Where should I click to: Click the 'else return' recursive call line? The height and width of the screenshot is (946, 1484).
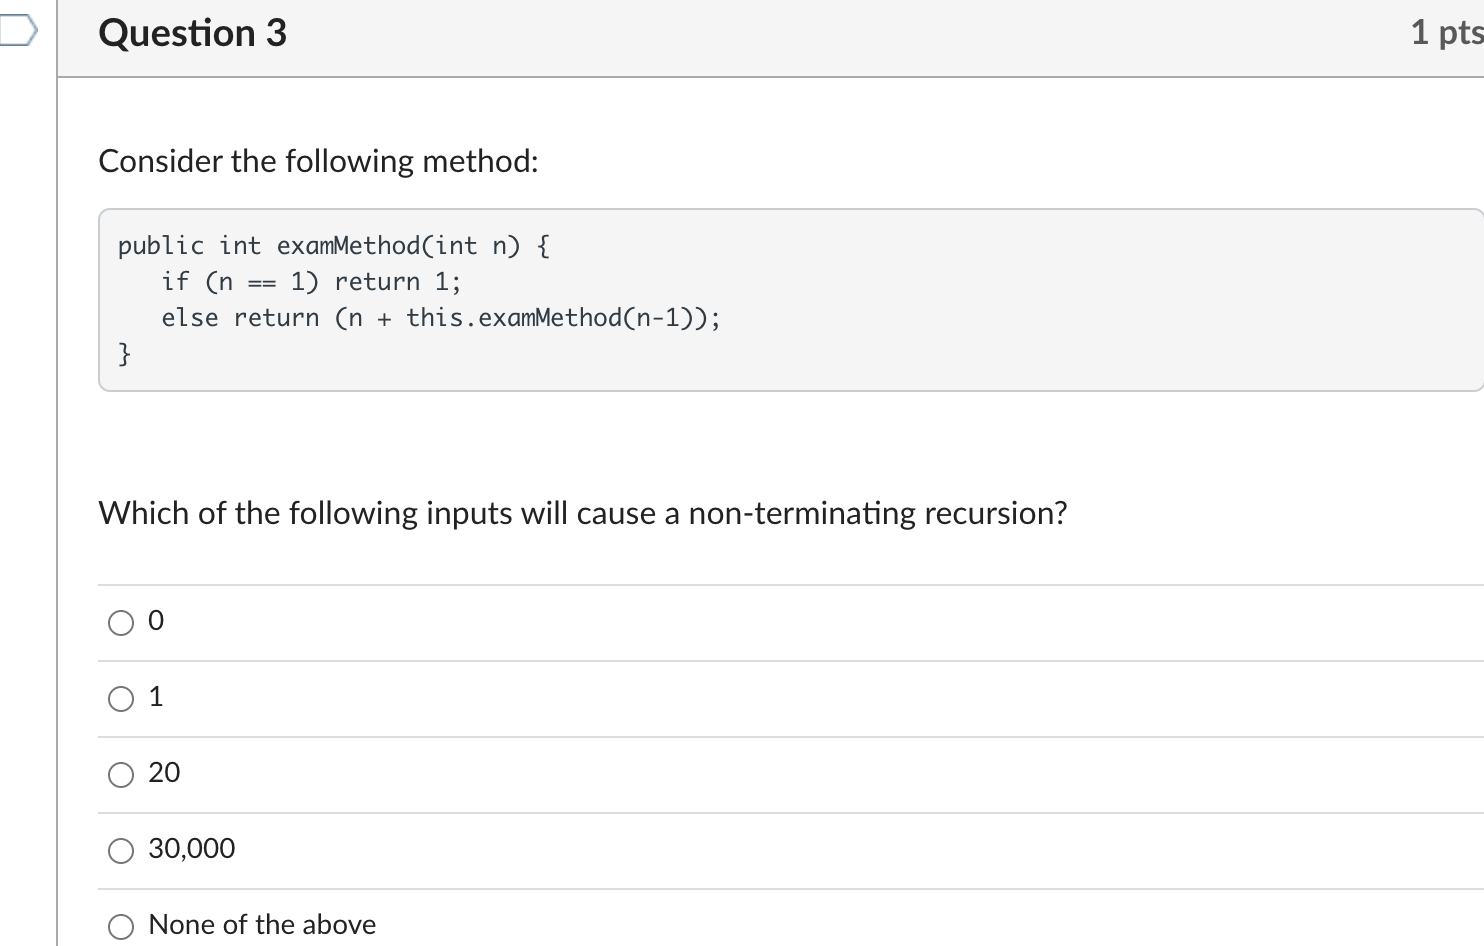[x=440, y=318]
